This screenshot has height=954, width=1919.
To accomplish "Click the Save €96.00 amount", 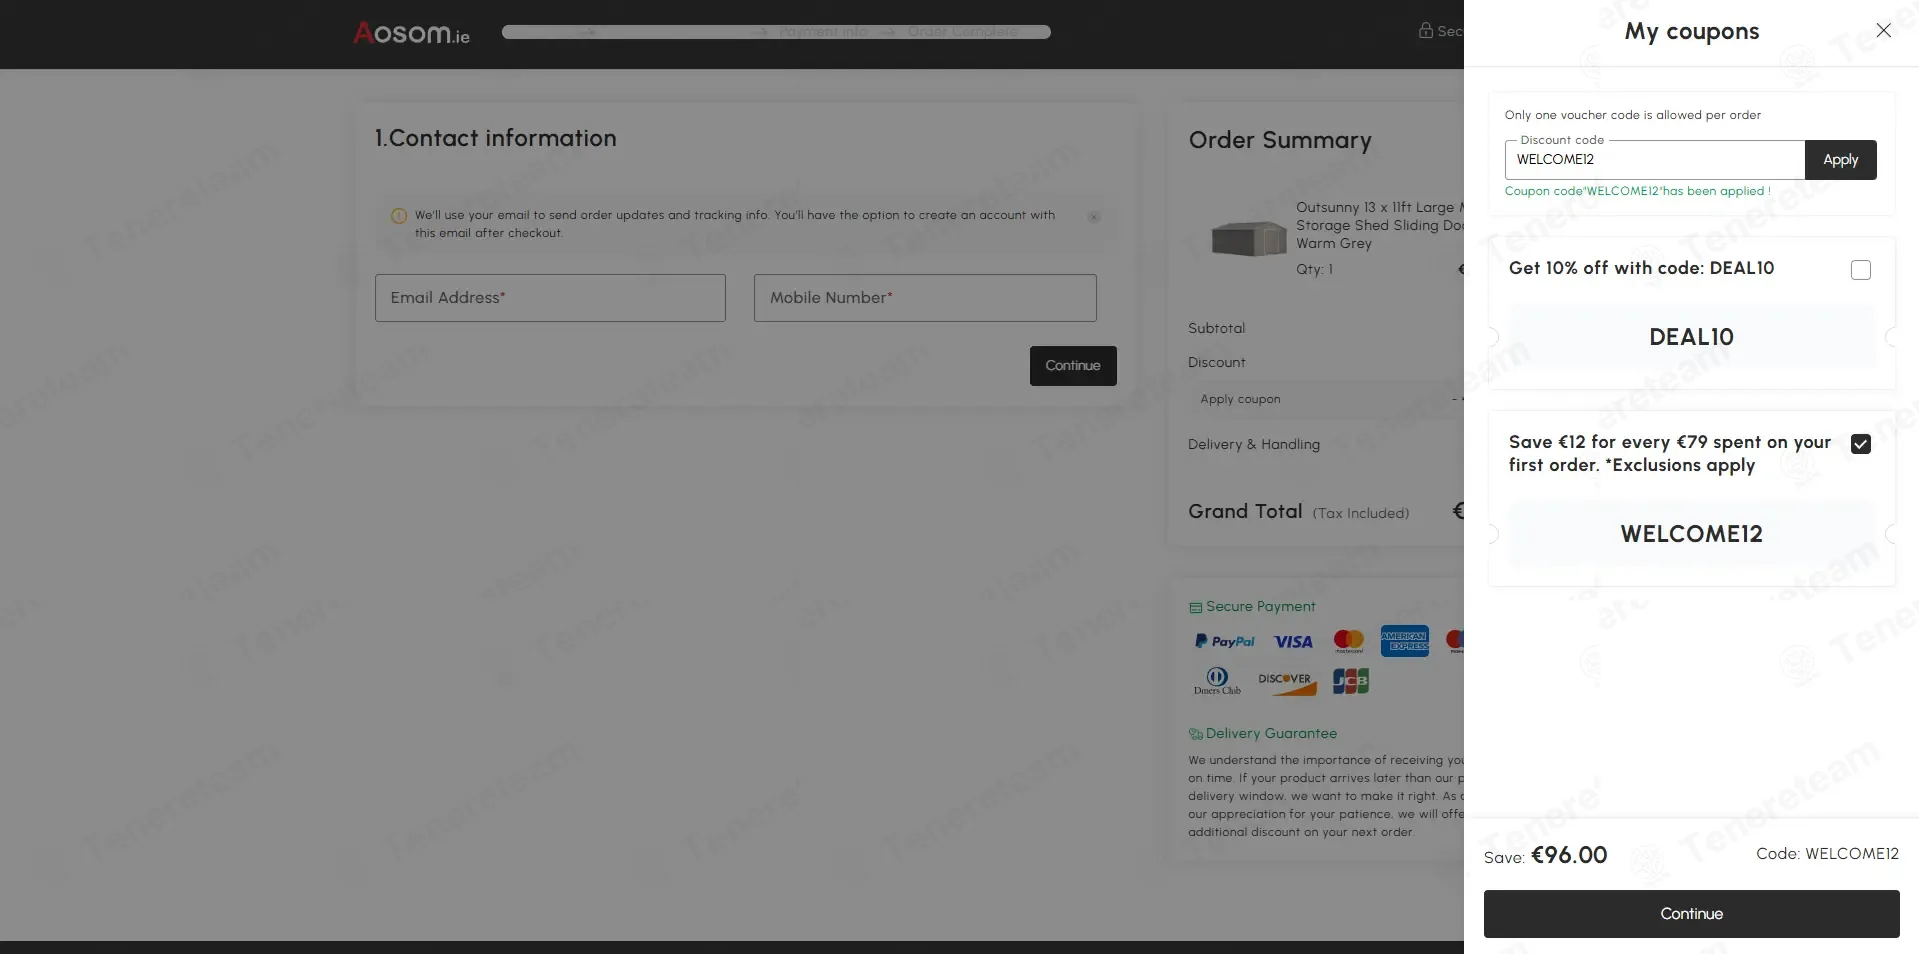I will pyautogui.click(x=1569, y=855).
